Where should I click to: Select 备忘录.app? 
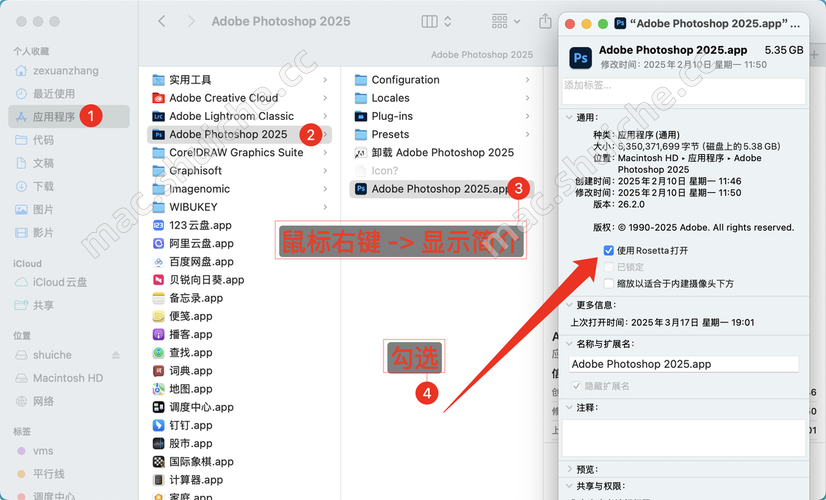coord(239,298)
